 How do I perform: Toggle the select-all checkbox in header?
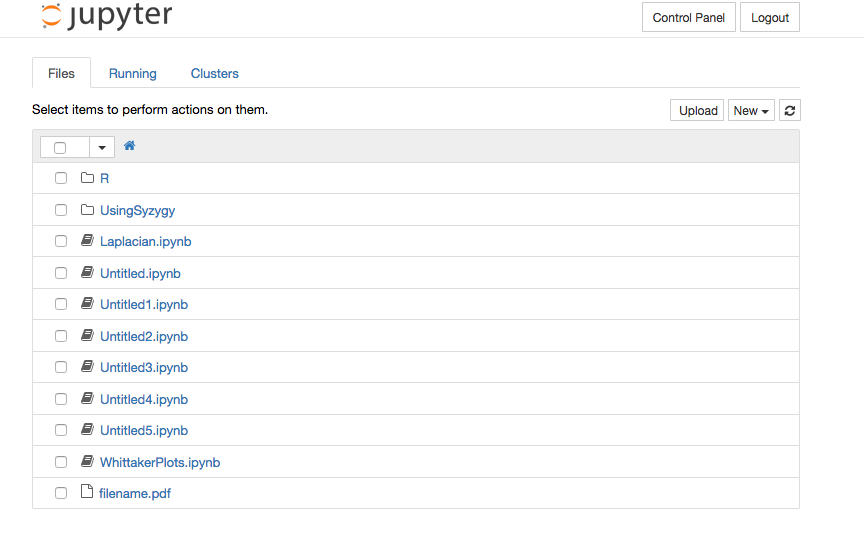pos(60,147)
